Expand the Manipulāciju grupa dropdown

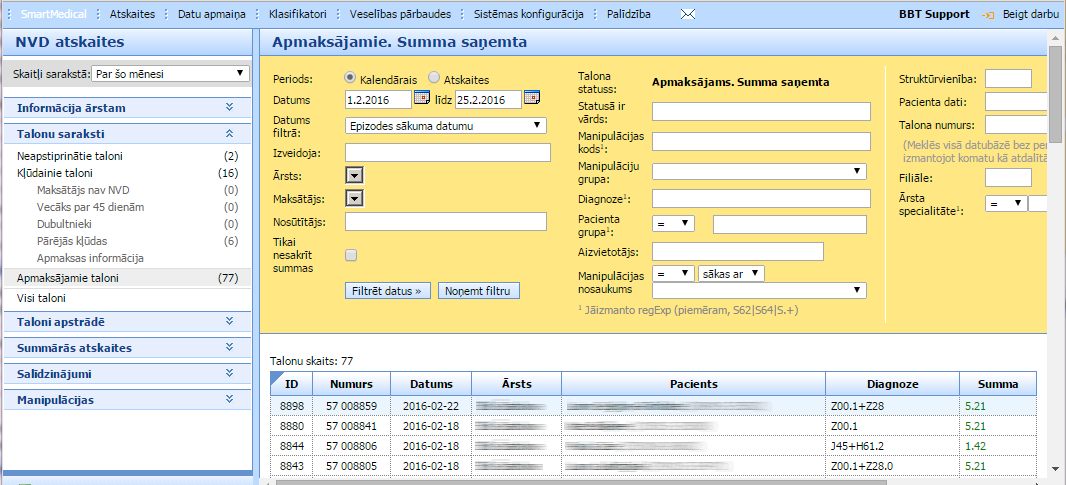click(x=760, y=171)
